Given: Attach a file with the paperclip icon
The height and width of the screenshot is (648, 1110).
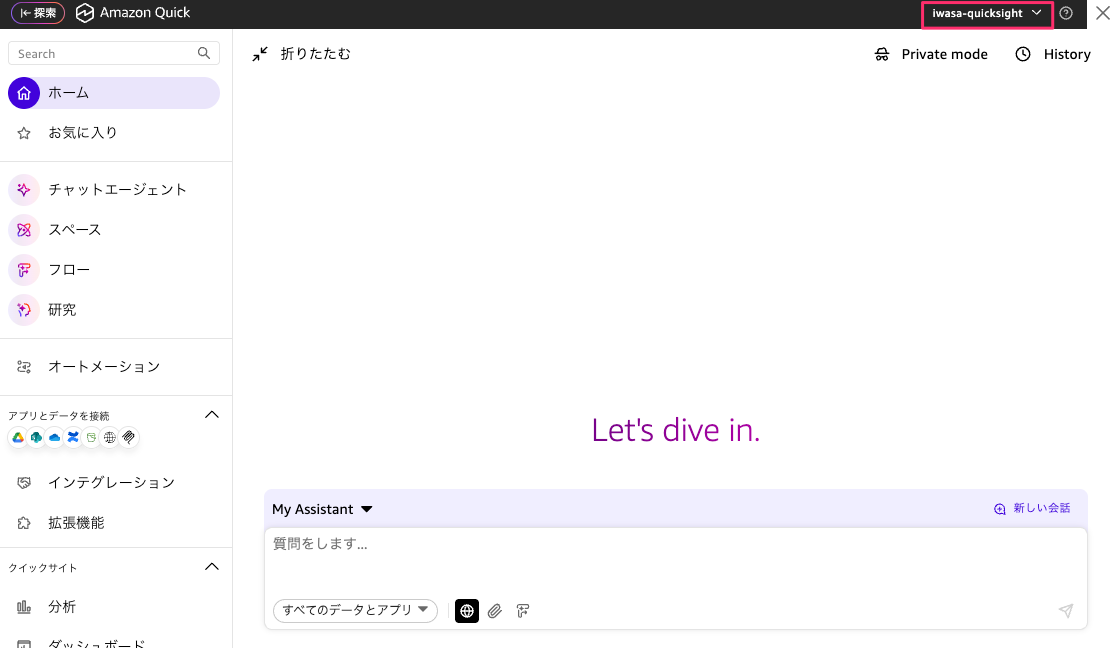Looking at the screenshot, I should pos(495,611).
